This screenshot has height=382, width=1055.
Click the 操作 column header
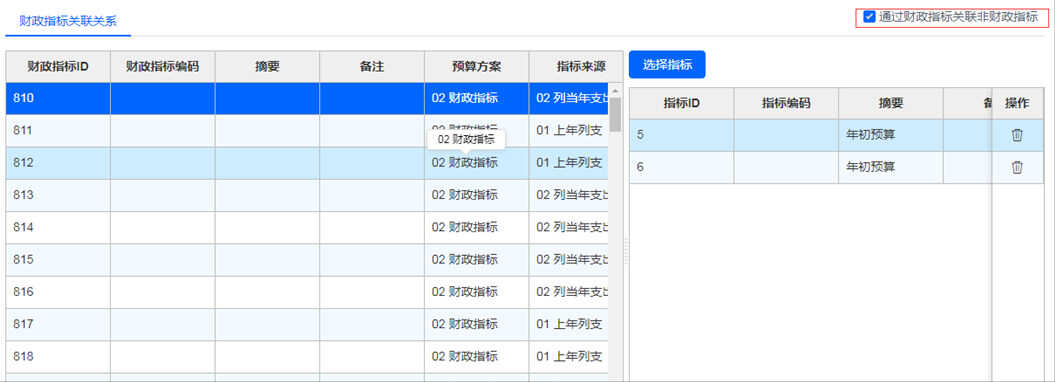(1017, 103)
